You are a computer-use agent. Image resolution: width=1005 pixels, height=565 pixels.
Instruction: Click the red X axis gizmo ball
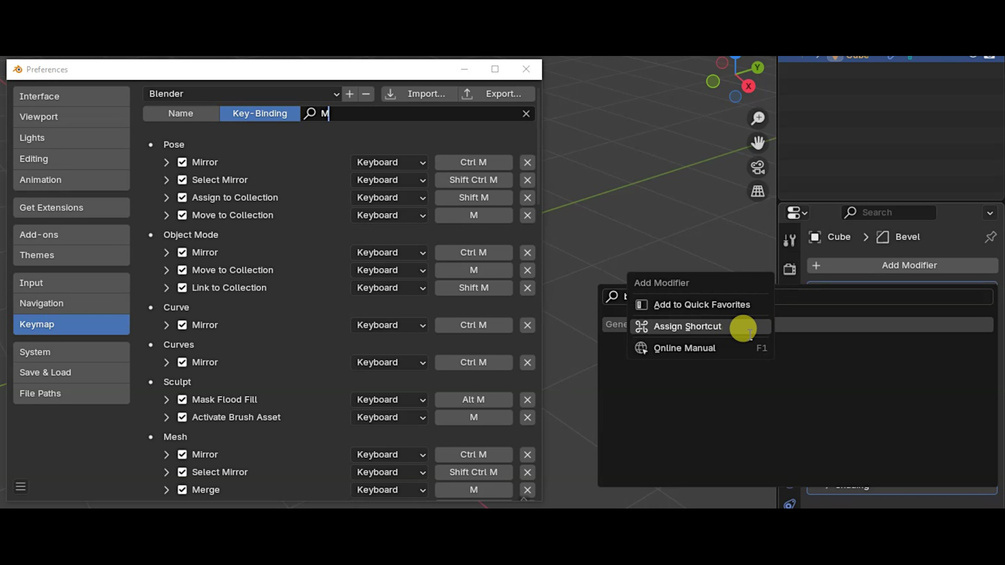point(748,86)
